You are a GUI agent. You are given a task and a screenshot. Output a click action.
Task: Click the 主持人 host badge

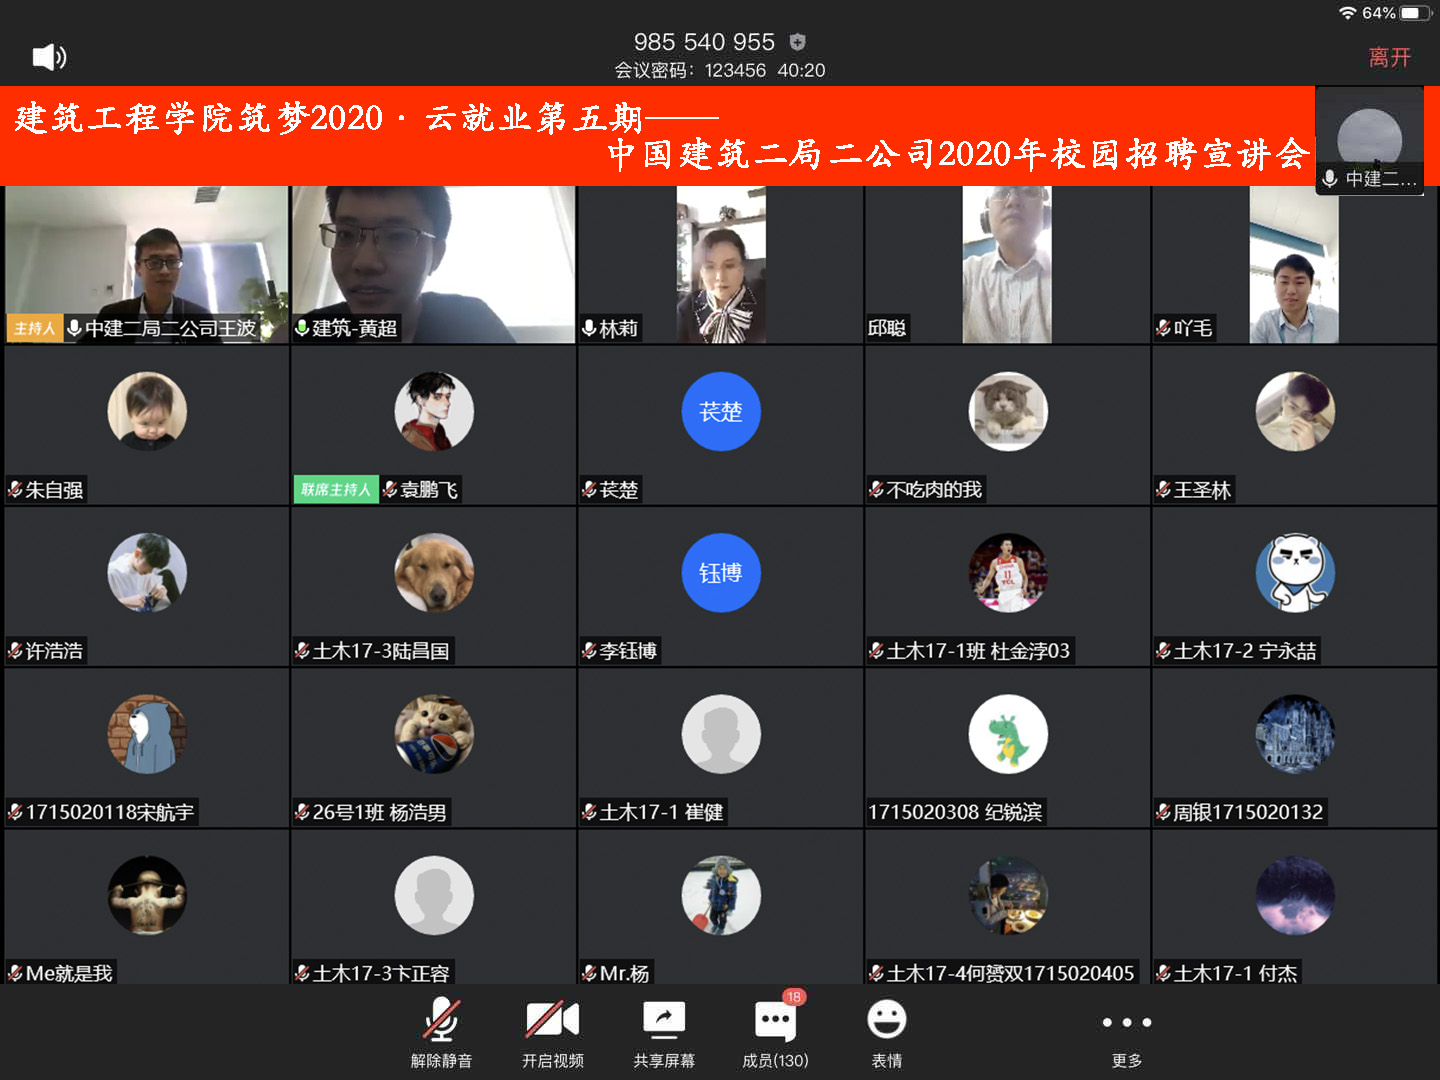tap(34, 328)
